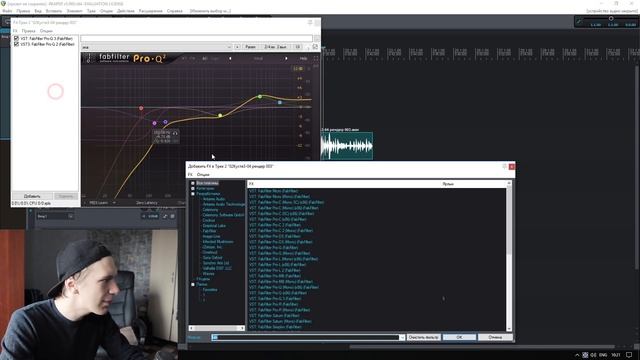Expand the Все плагины tree node

pos(193,183)
